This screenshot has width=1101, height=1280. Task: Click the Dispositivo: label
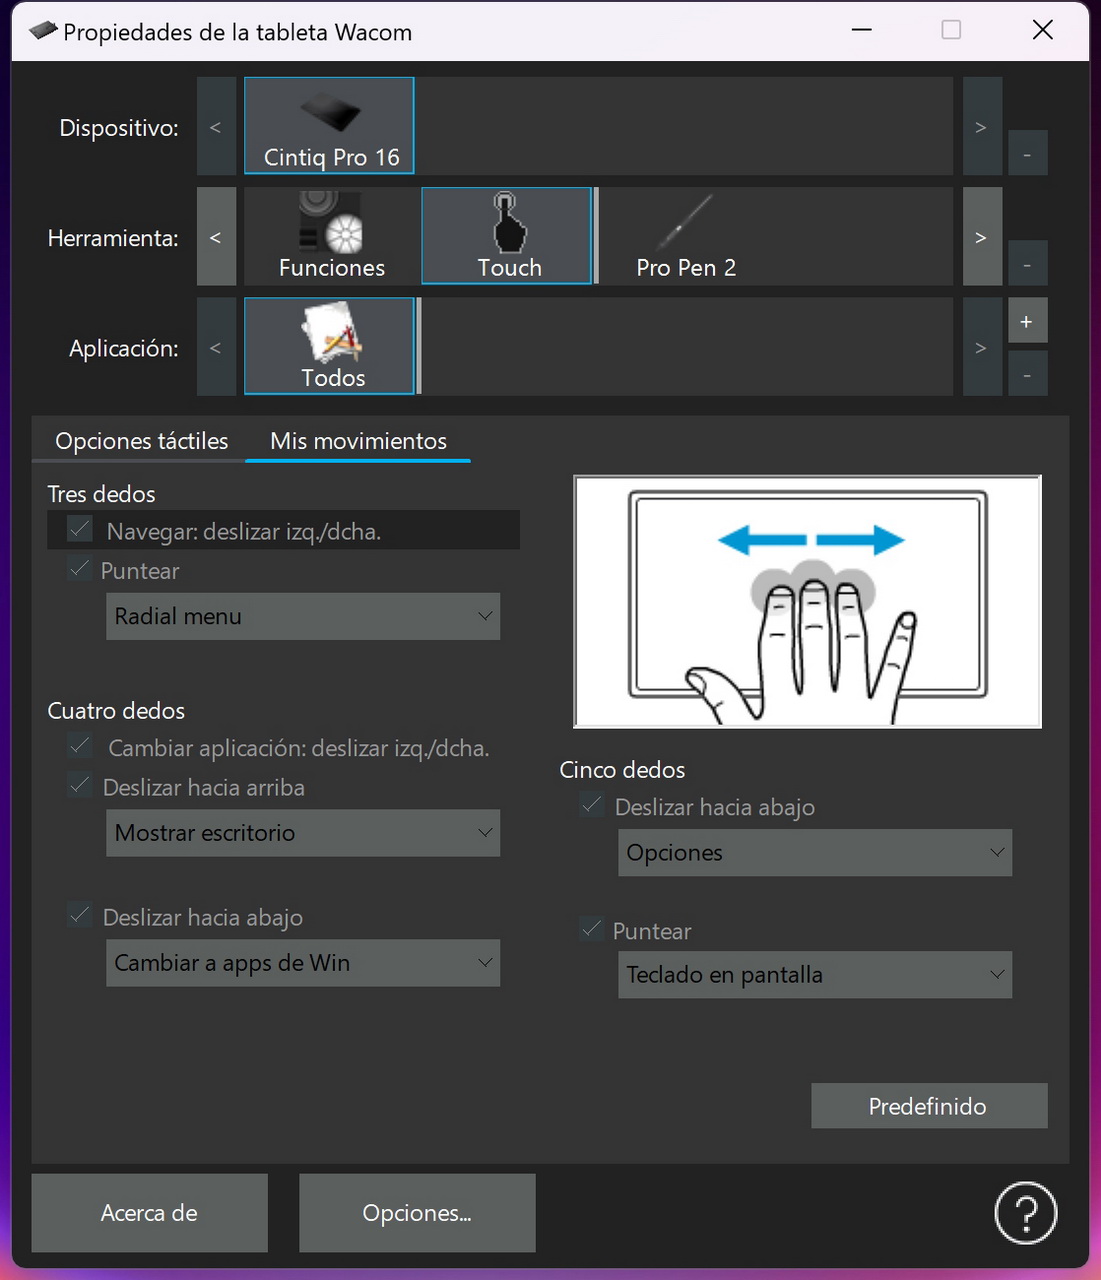tap(119, 128)
